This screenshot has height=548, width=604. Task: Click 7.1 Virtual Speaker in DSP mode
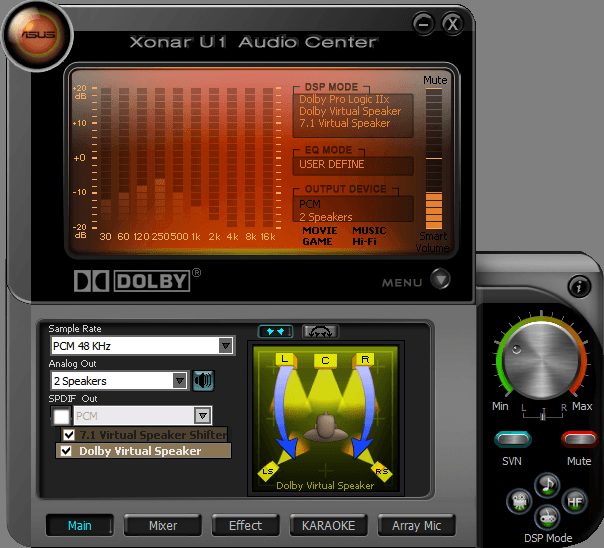tap(345, 123)
